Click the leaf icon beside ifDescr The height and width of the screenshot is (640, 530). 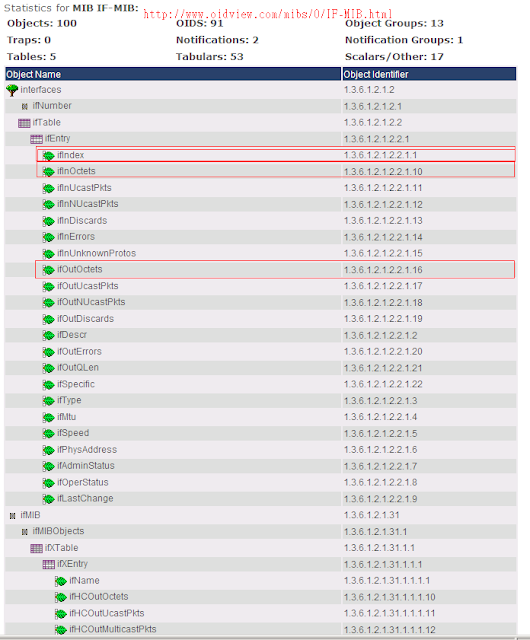point(49,335)
